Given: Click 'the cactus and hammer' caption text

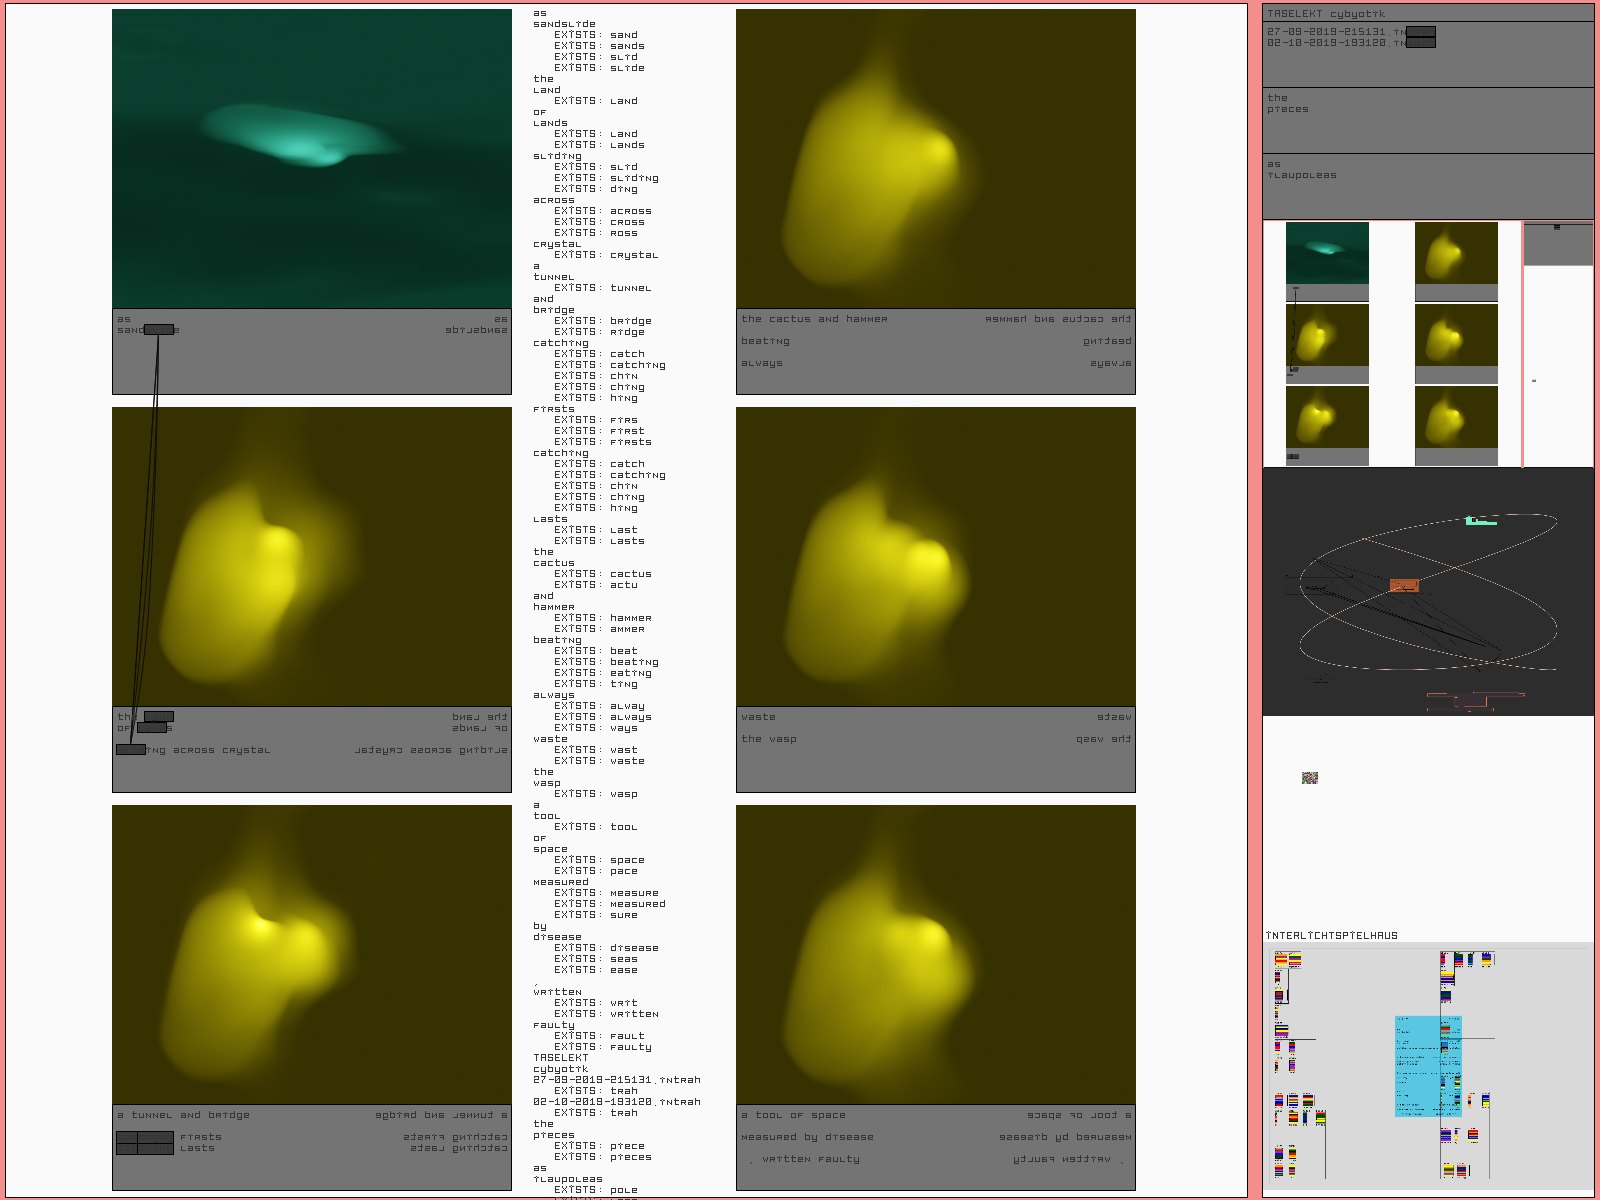Looking at the screenshot, I should click(814, 319).
